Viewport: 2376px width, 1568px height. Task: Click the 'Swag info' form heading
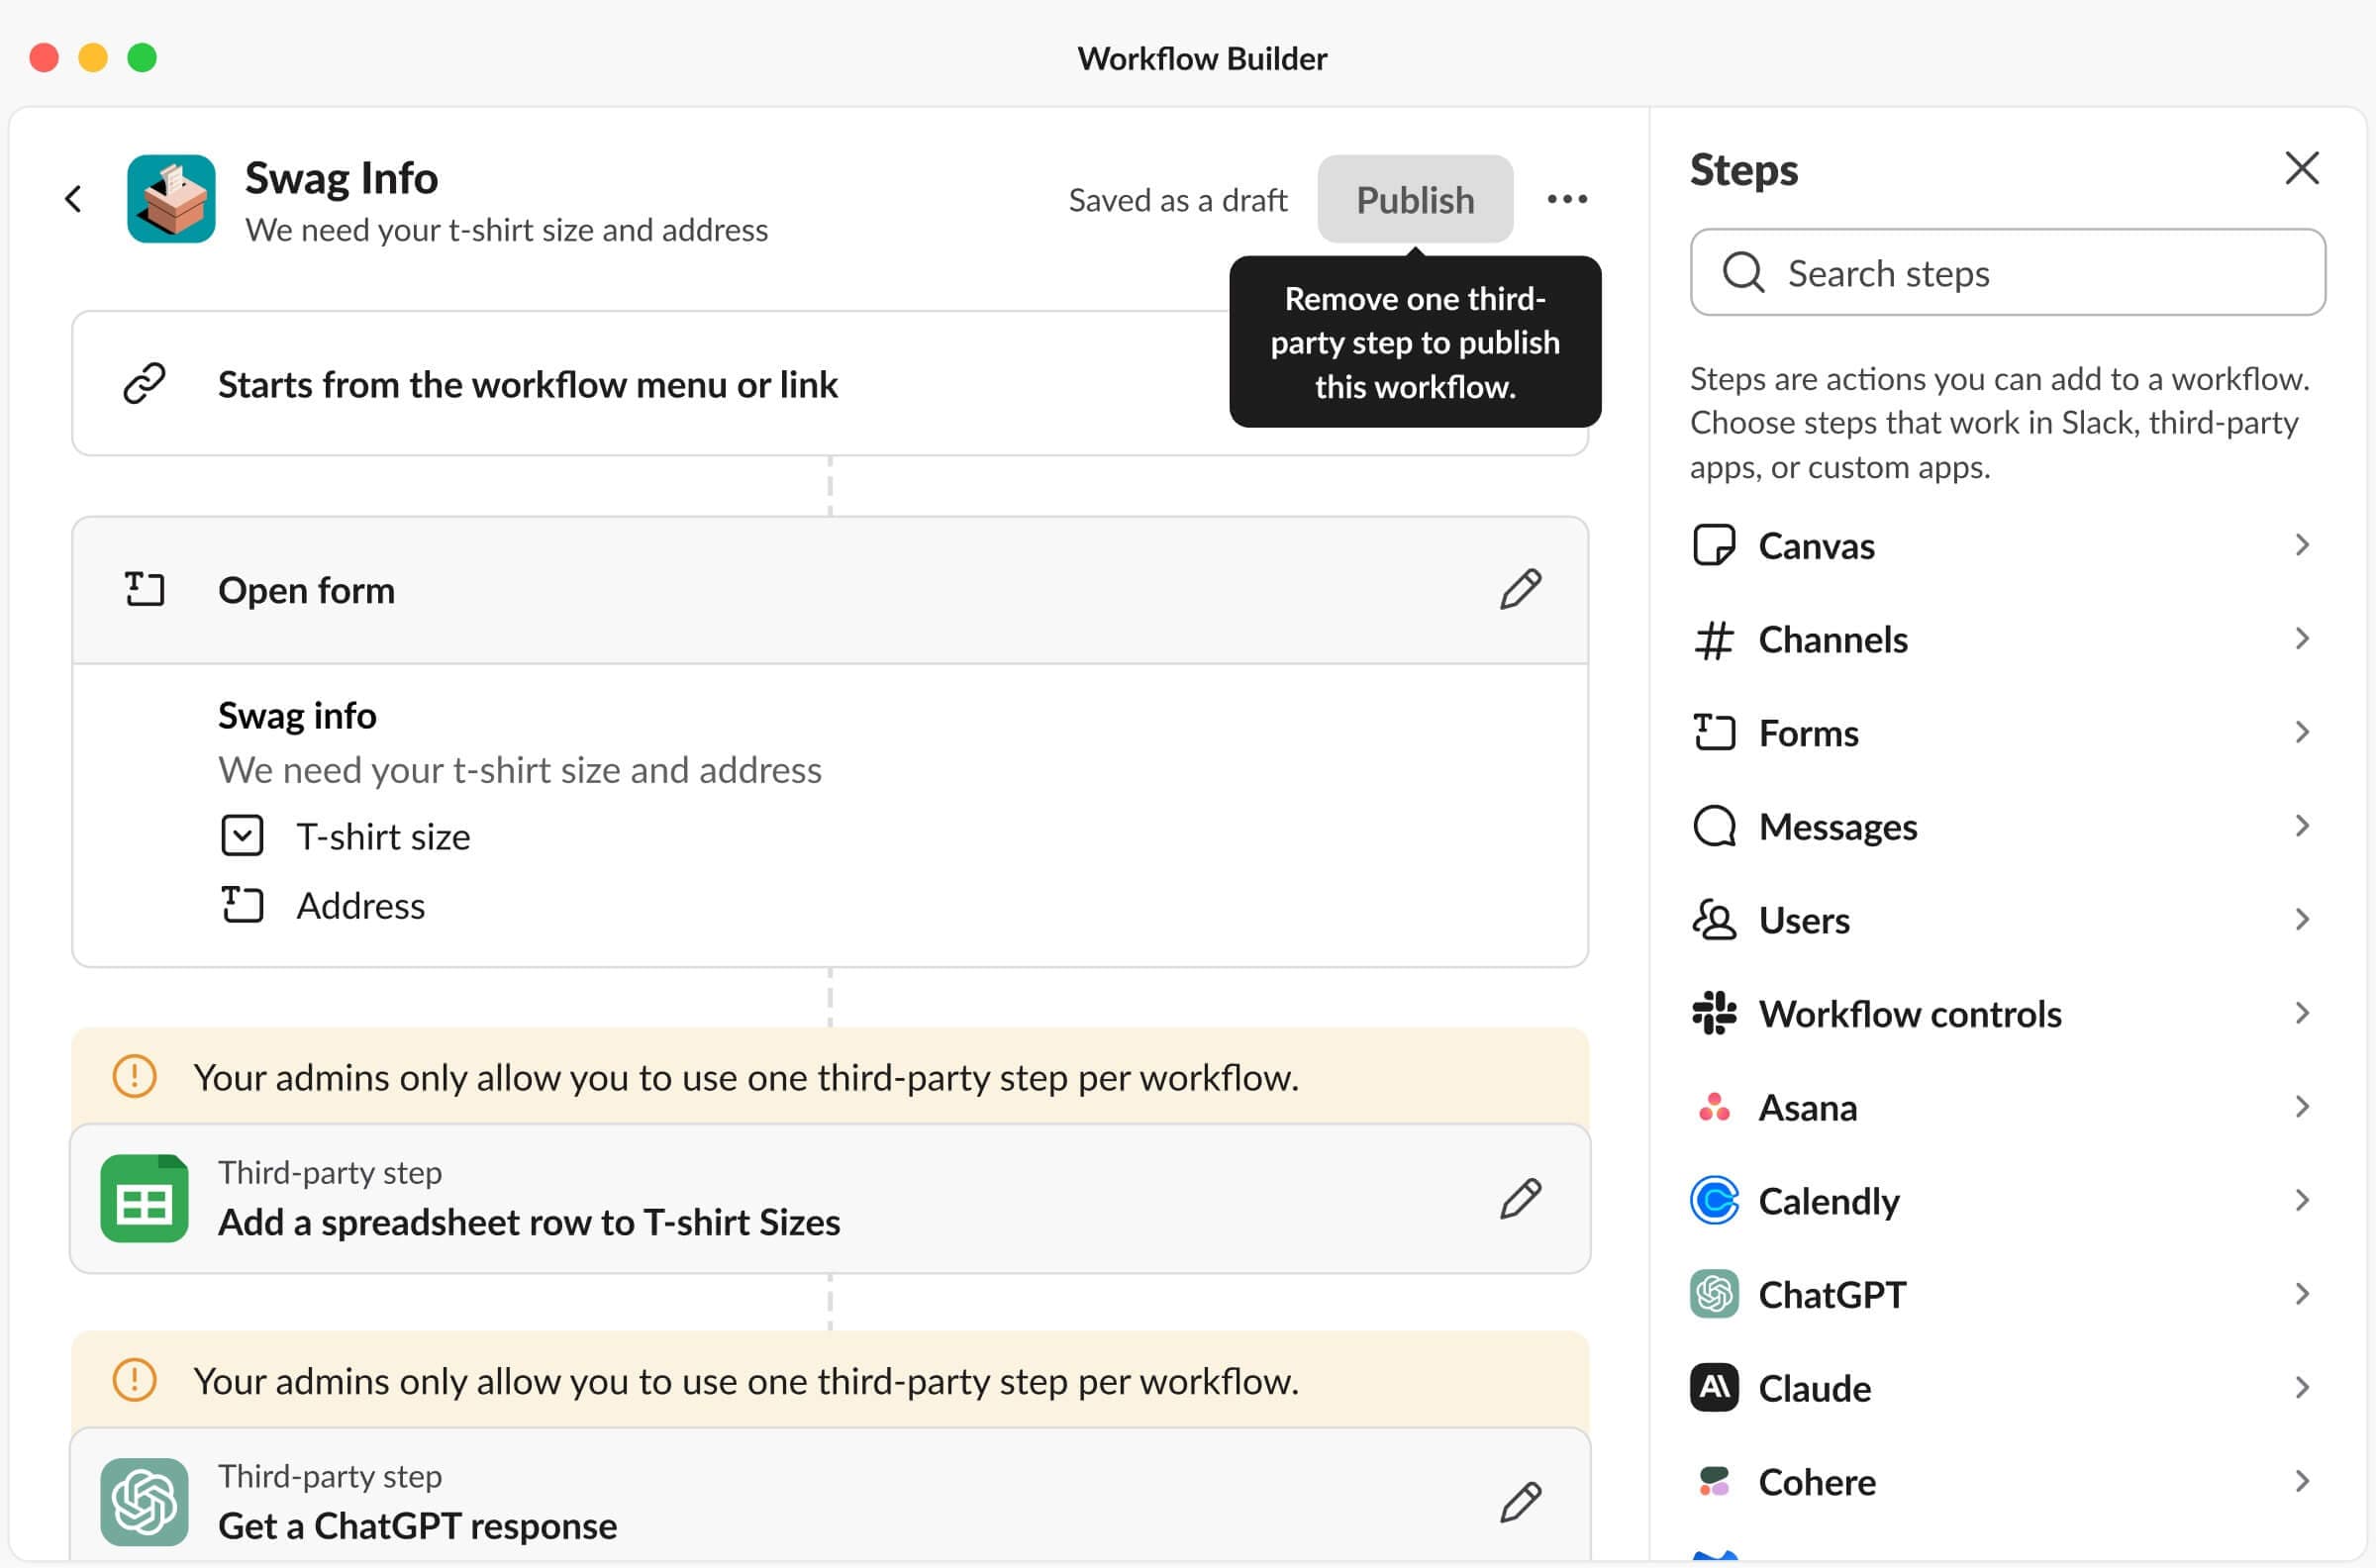point(297,716)
